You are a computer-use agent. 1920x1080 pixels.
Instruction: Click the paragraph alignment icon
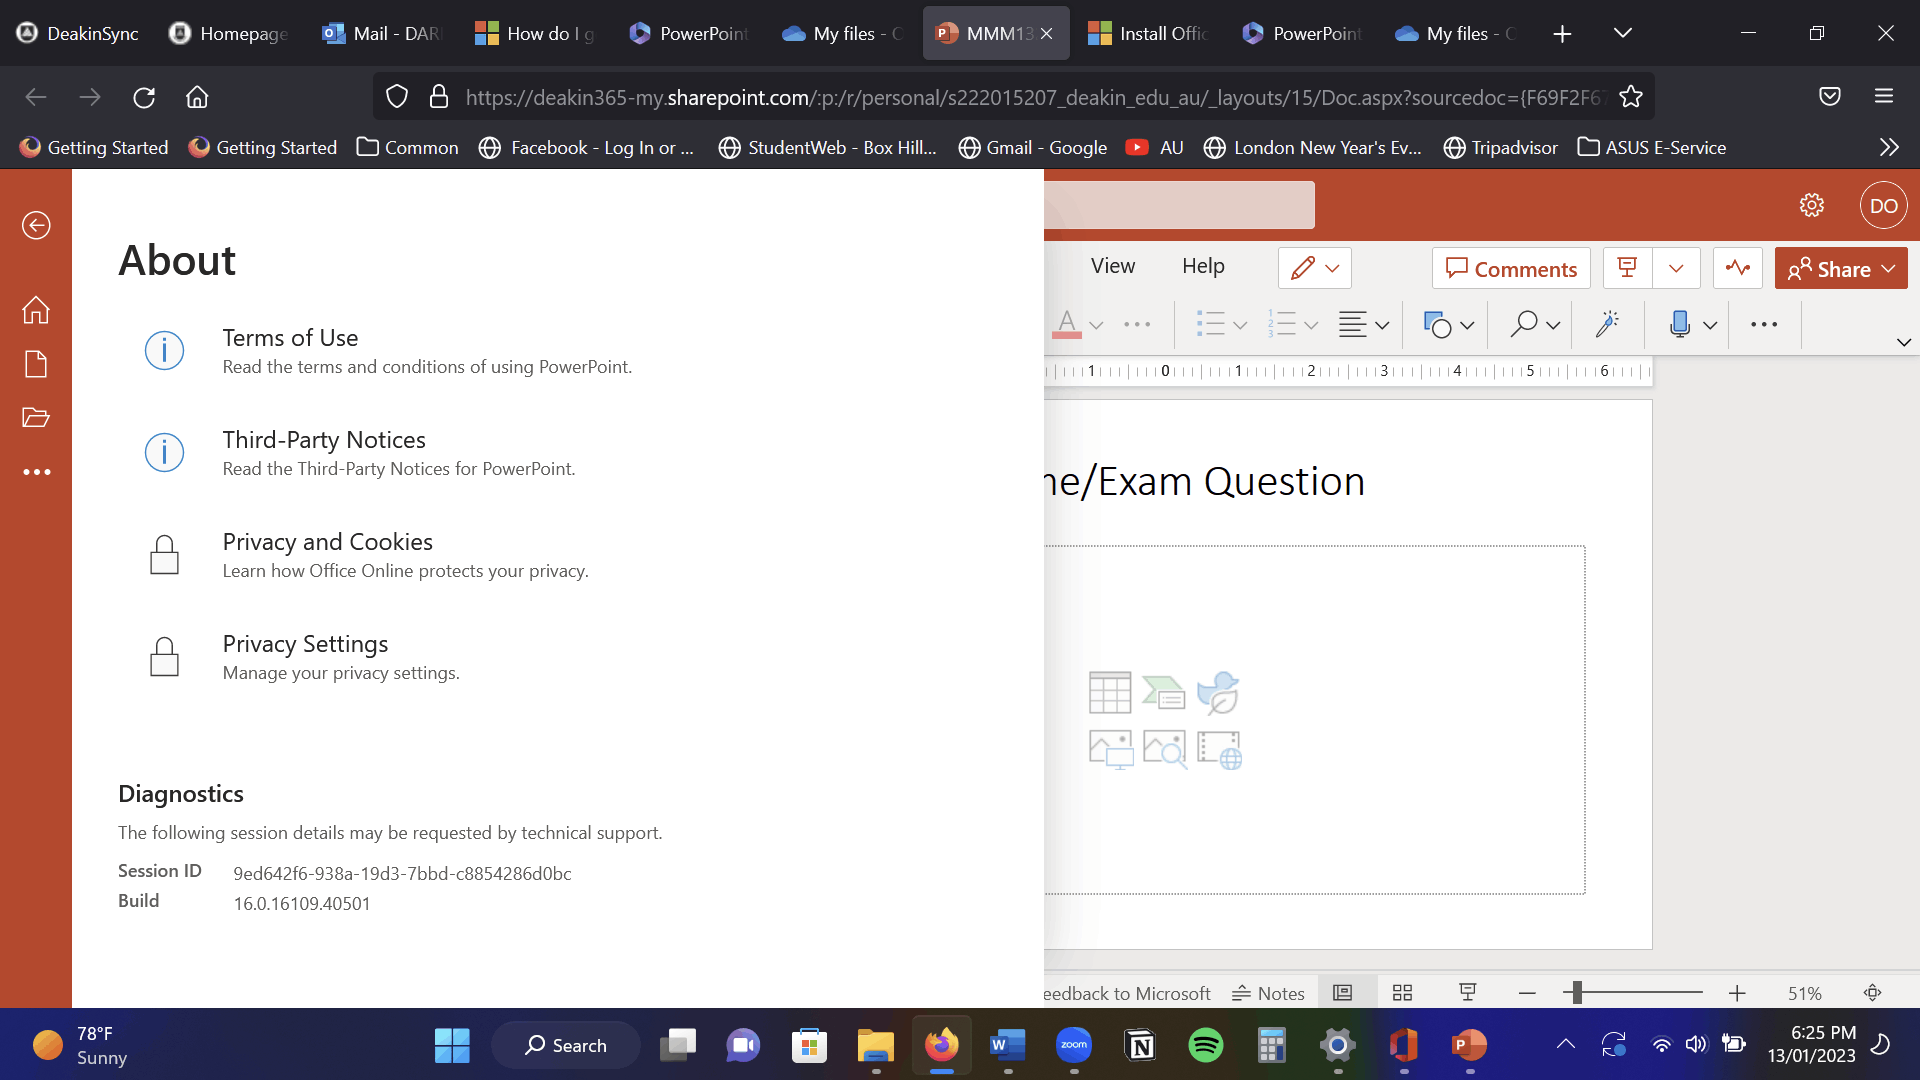pyautogui.click(x=1353, y=324)
